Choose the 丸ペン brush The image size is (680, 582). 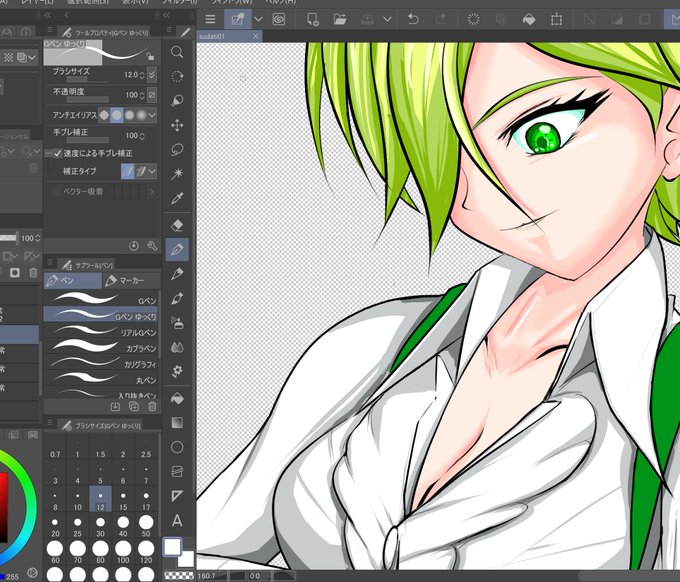[x=101, y=379]
